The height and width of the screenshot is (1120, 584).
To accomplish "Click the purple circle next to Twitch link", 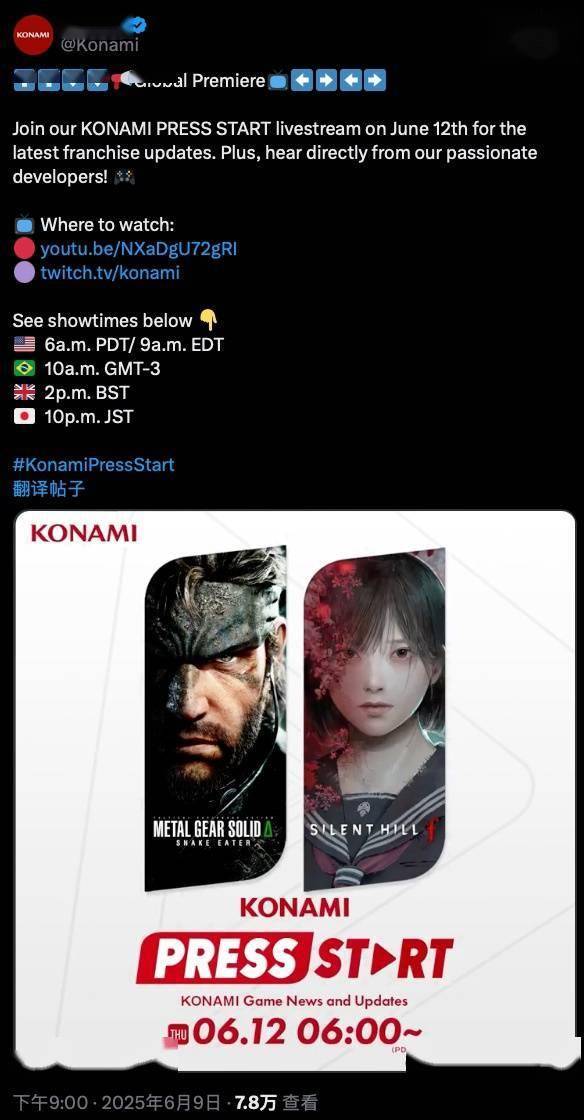I will (x=24, y=272).
